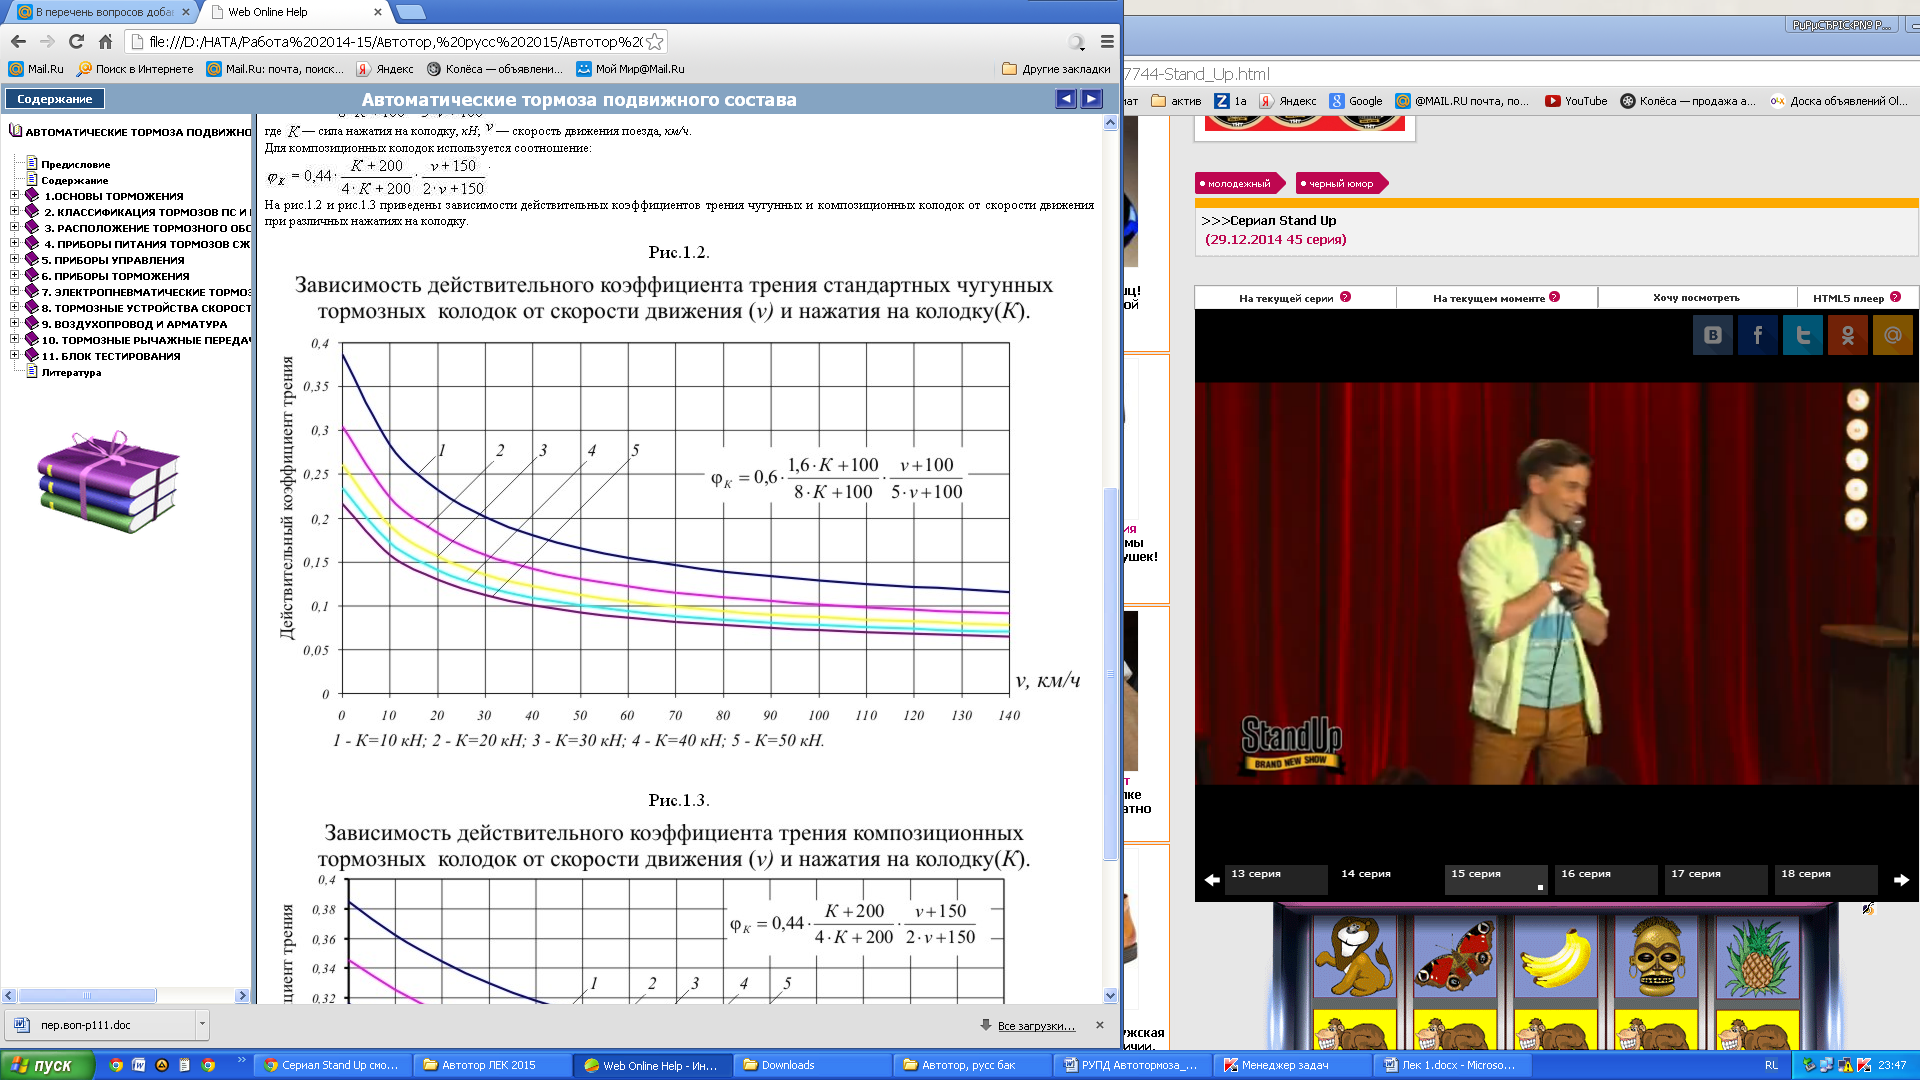The image size is (1920, 1080).
Task: Share video on VKontakte
Action: 1713,335
